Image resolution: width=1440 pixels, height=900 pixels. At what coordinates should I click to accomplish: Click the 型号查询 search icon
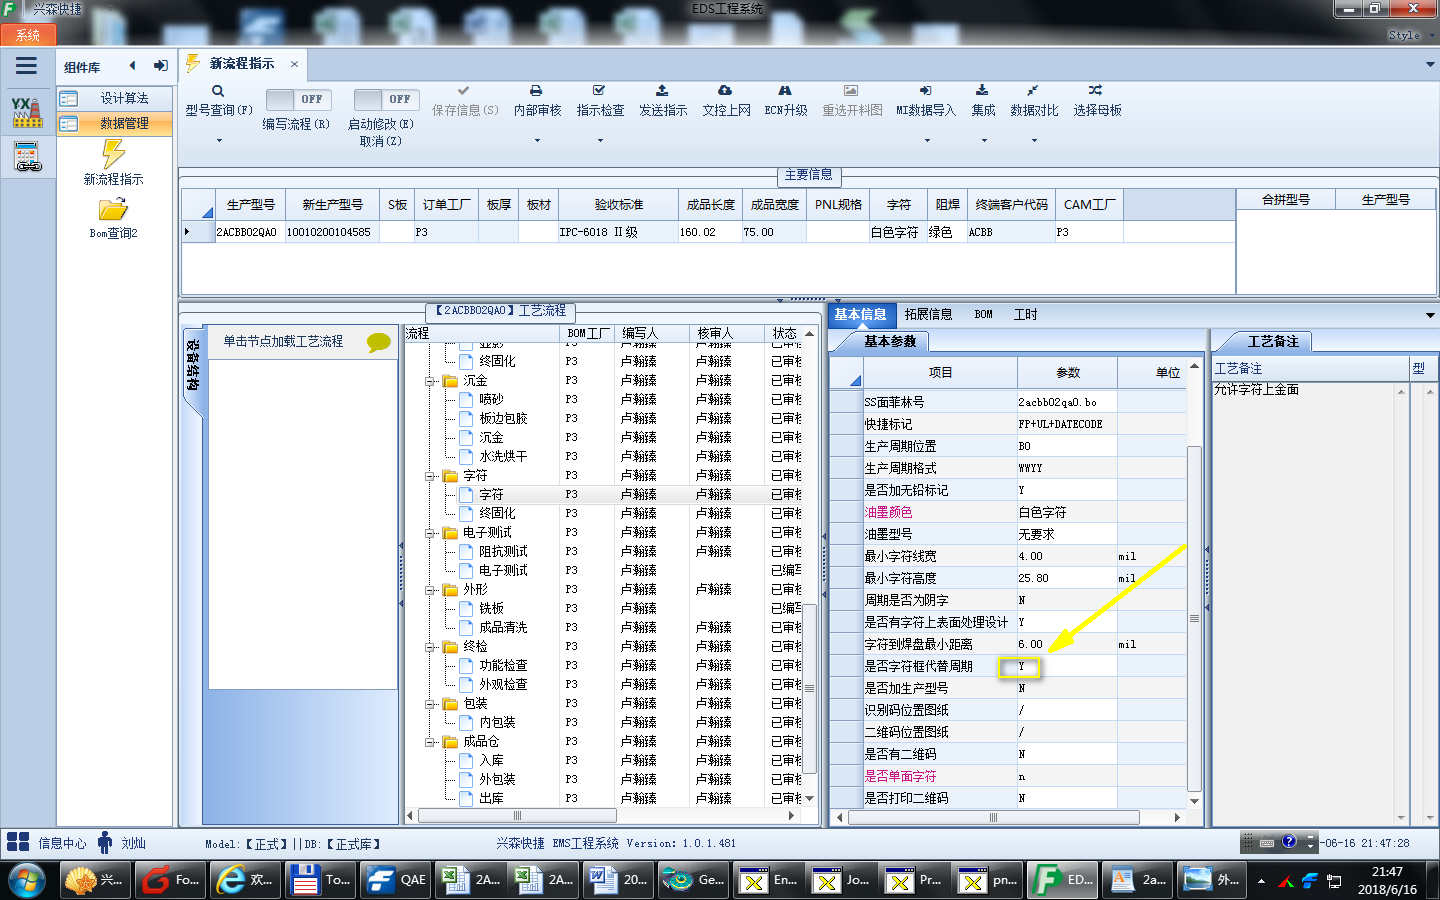tap(218, 91)
